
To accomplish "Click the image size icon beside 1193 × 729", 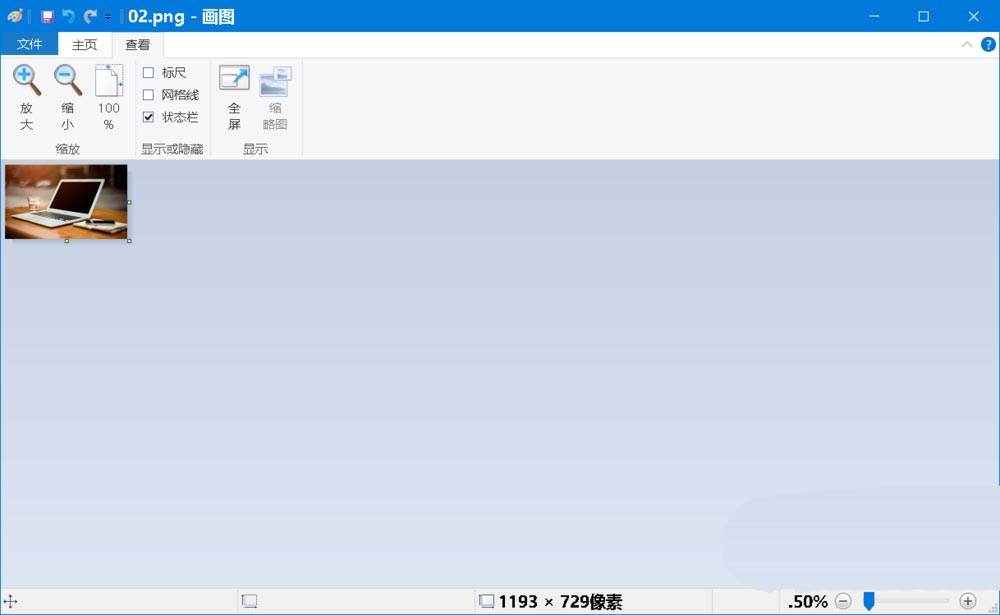I will (x=487, y=601).
